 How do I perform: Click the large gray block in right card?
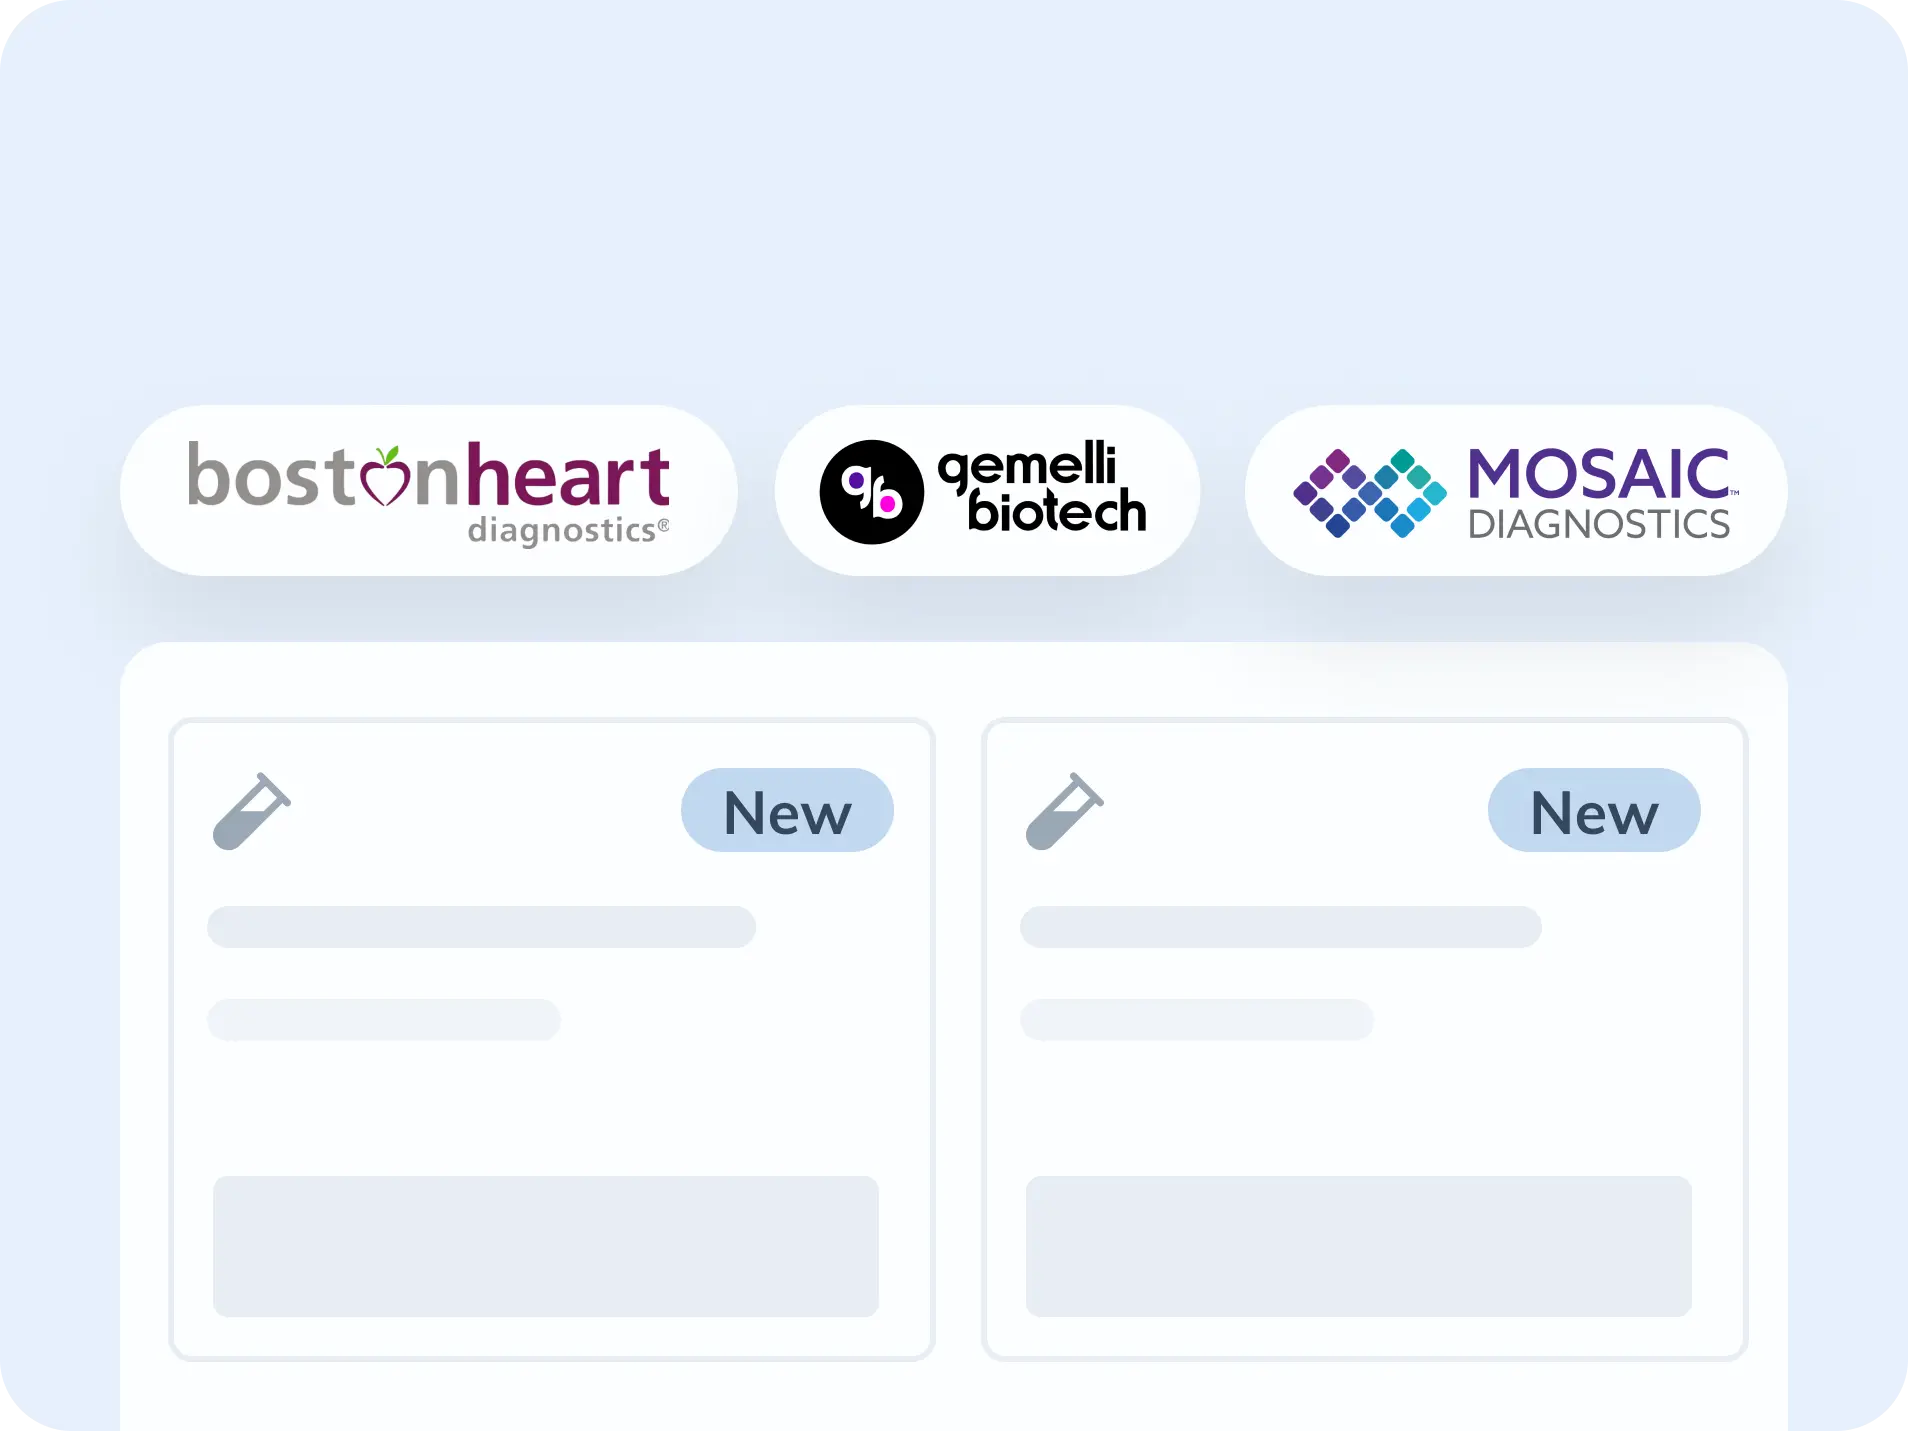(x=1358, y=1246)
